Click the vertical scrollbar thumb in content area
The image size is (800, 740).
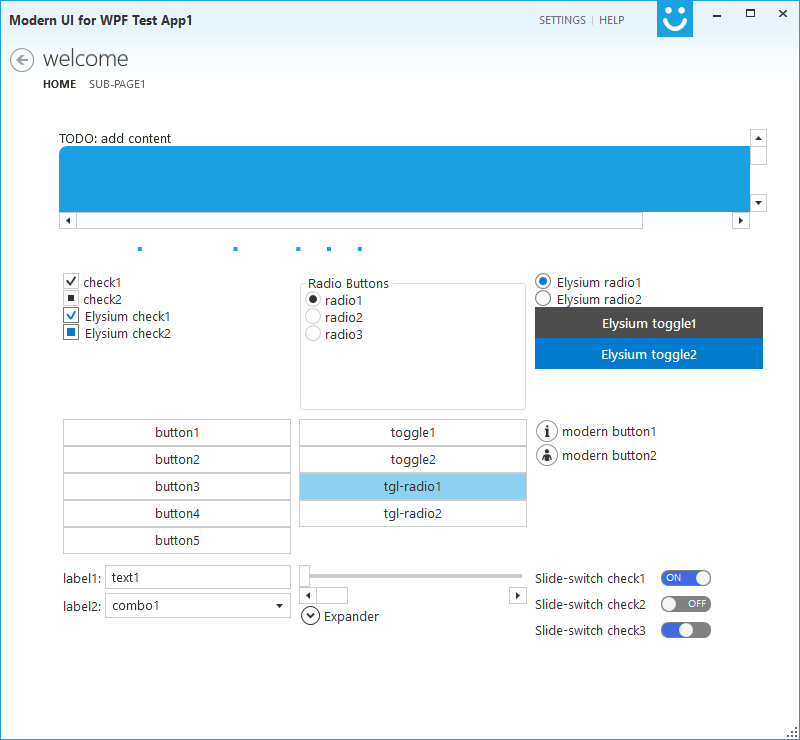point(758,156)
